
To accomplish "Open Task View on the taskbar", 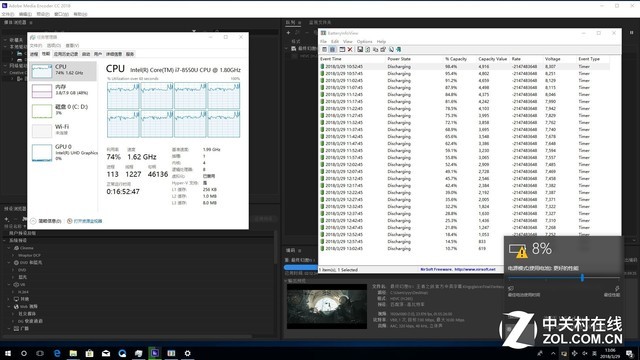I will [x=40, y=353].
